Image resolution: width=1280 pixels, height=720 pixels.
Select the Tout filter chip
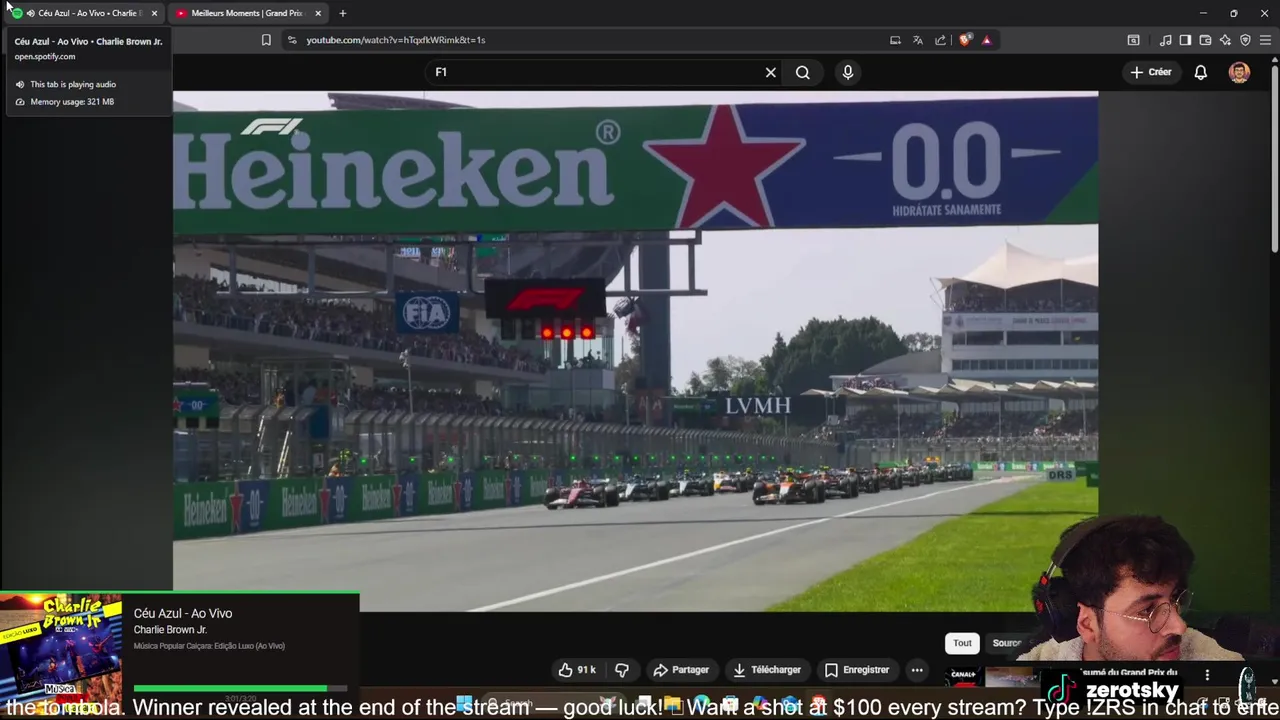(962, 643)
